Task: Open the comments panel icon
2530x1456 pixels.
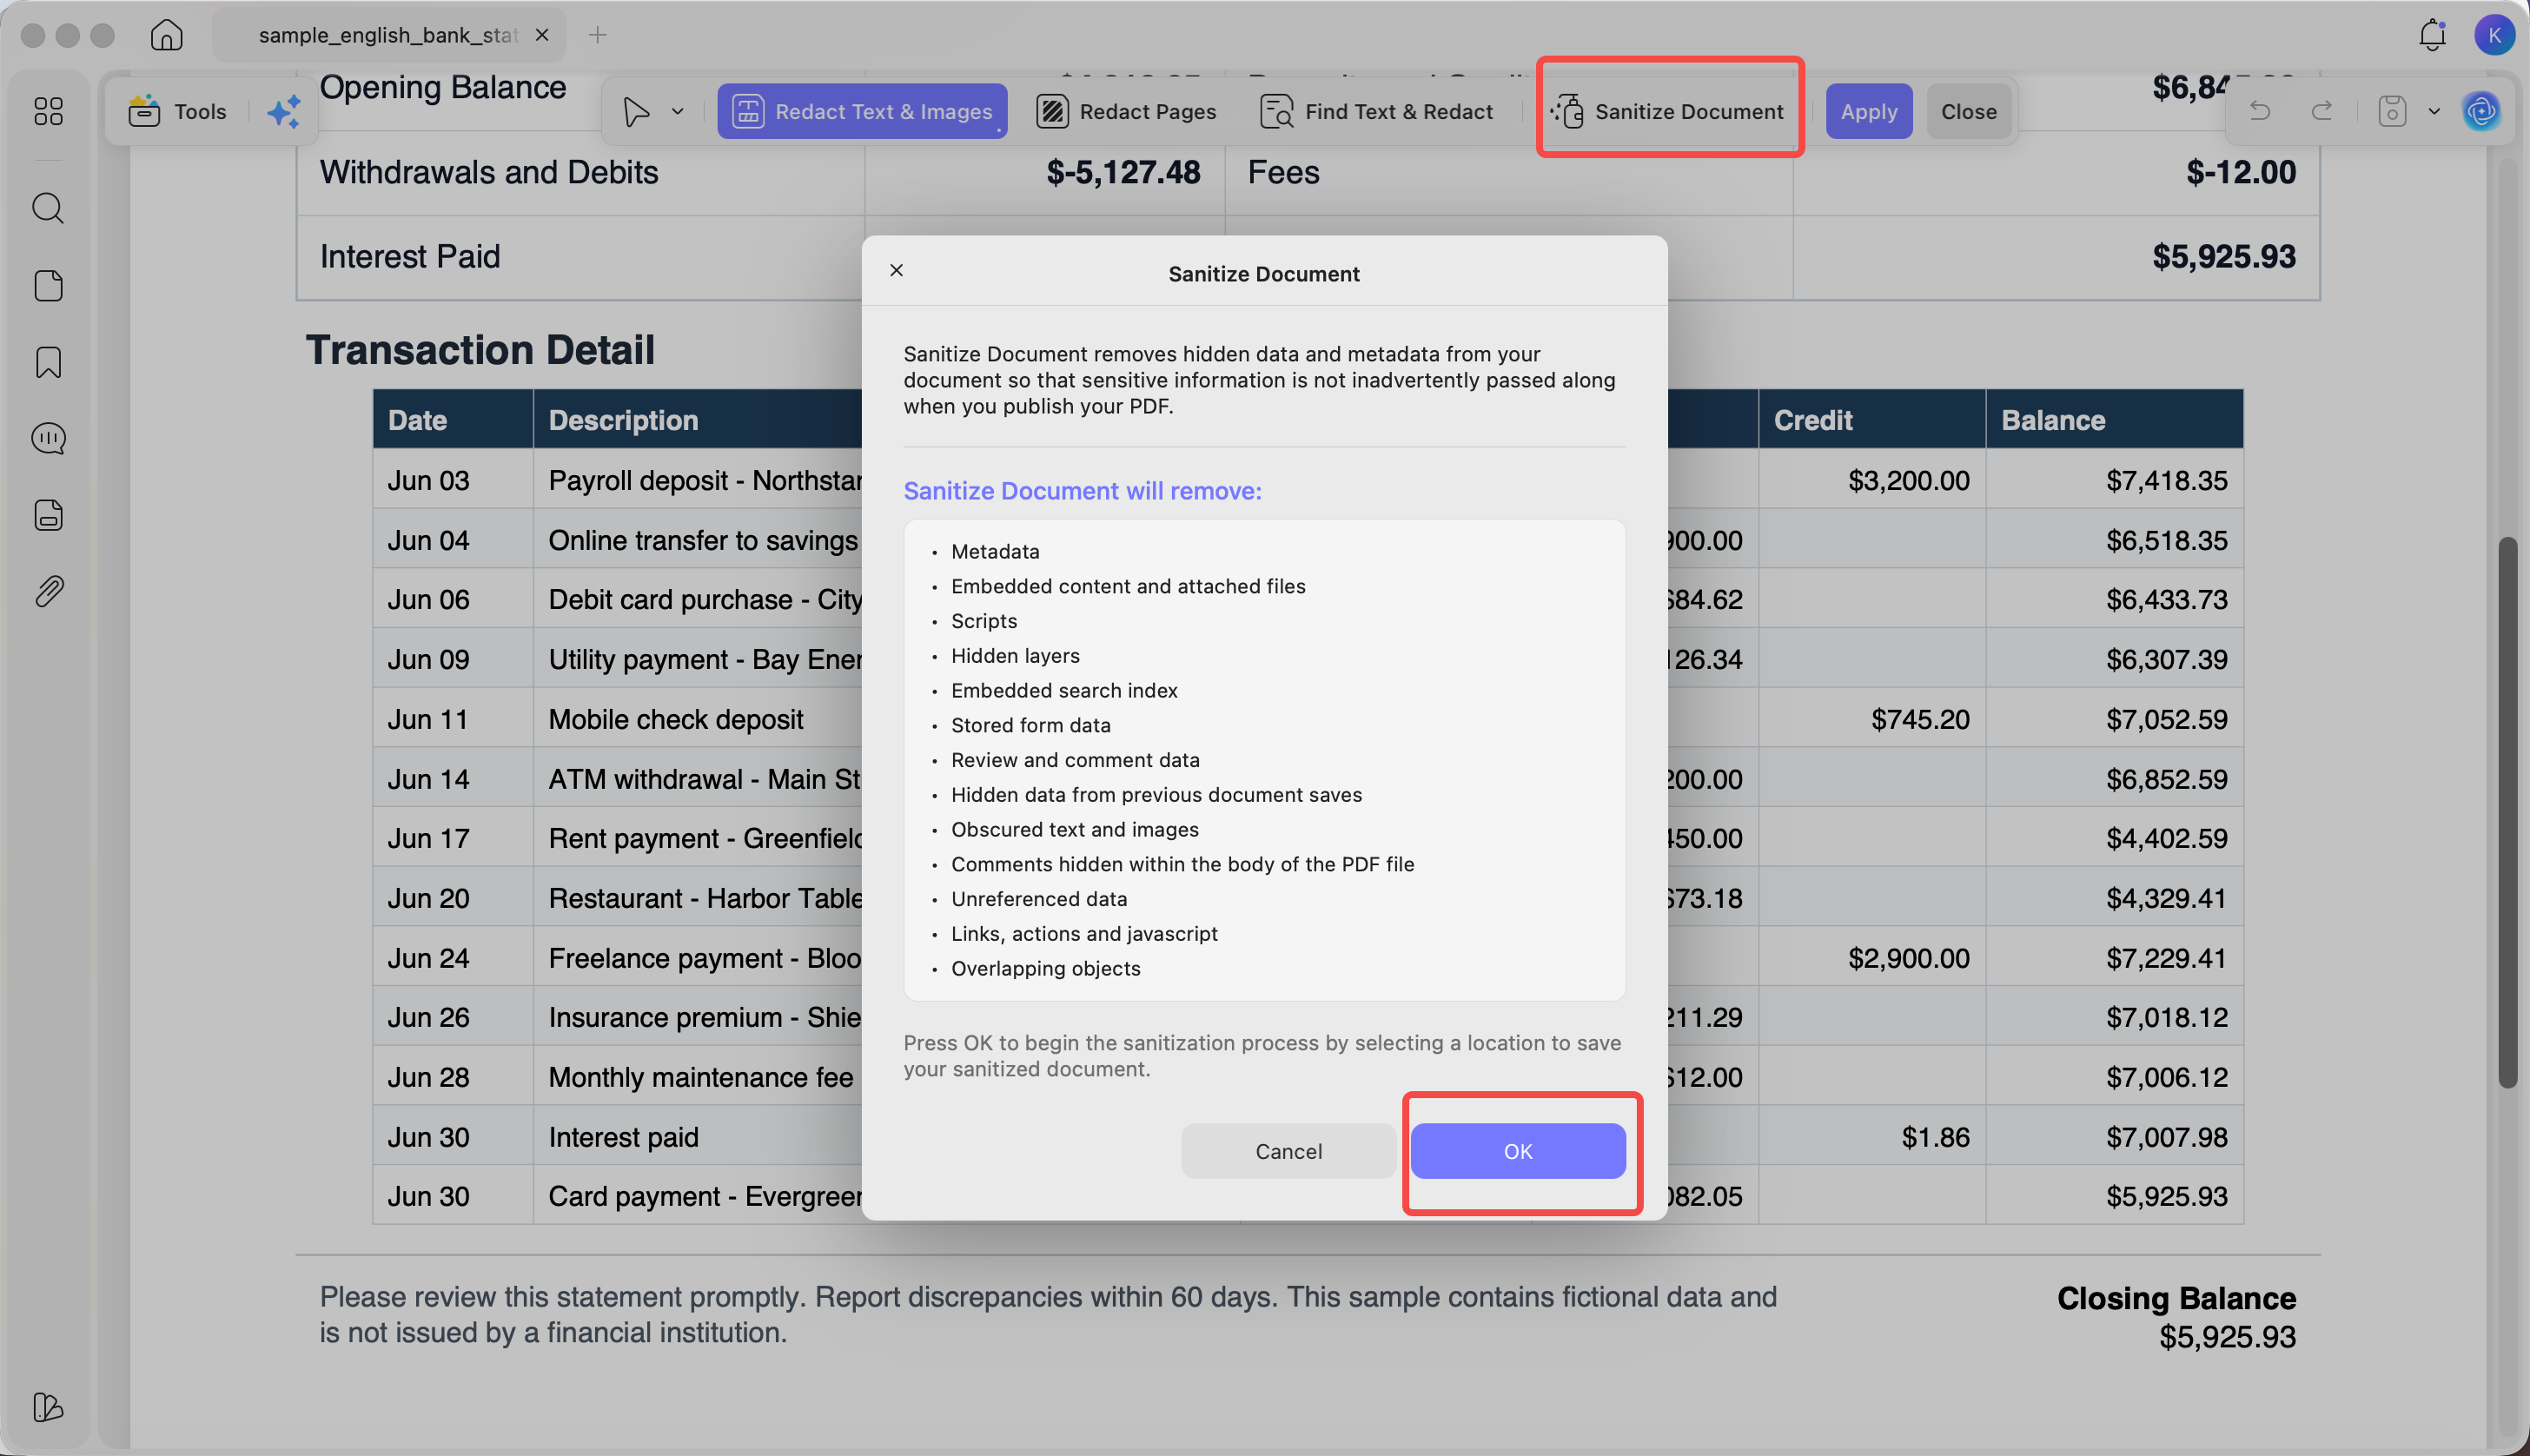Action: (x=48, y=438)
